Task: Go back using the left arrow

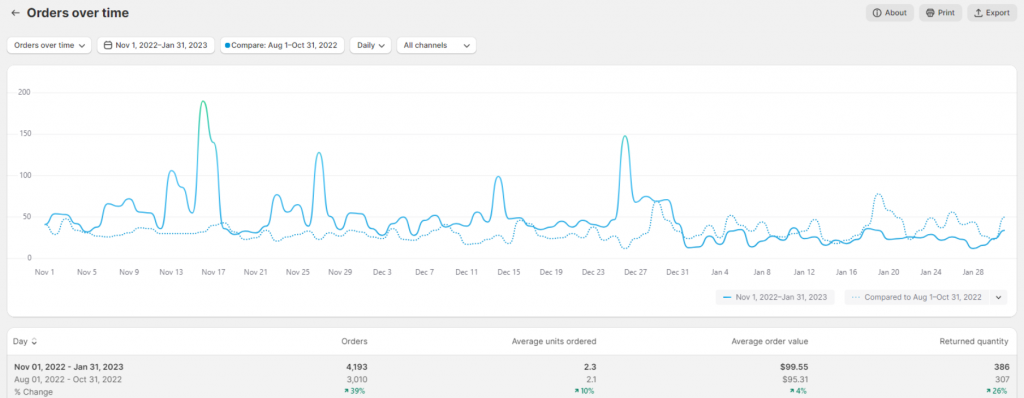Action: (16, 13)
